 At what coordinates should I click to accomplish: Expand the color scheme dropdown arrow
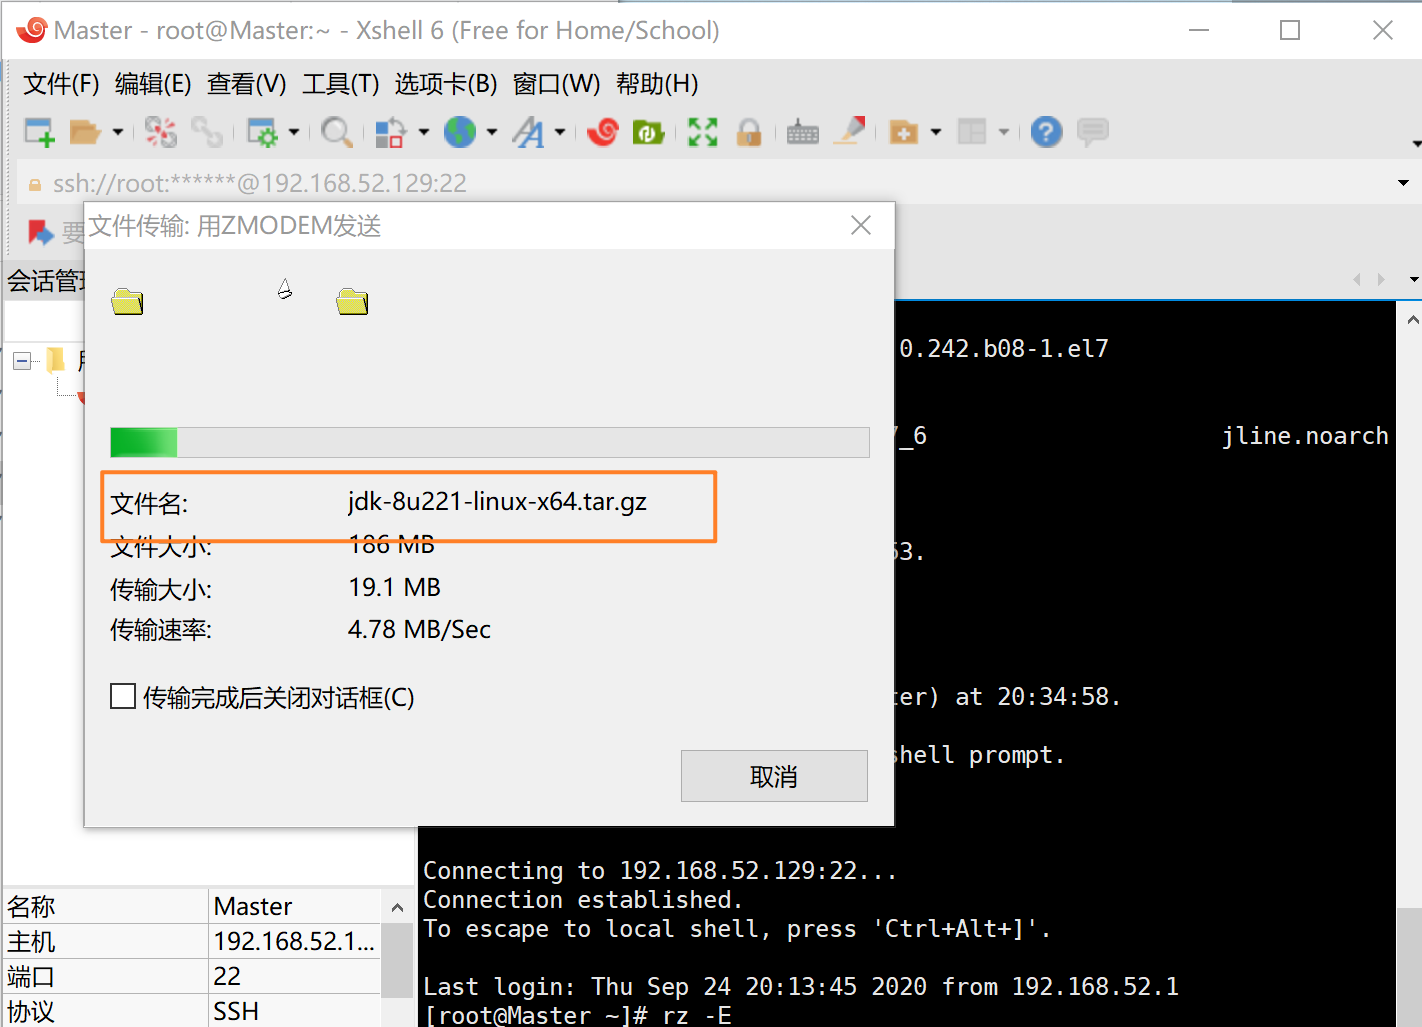[424, 132]
